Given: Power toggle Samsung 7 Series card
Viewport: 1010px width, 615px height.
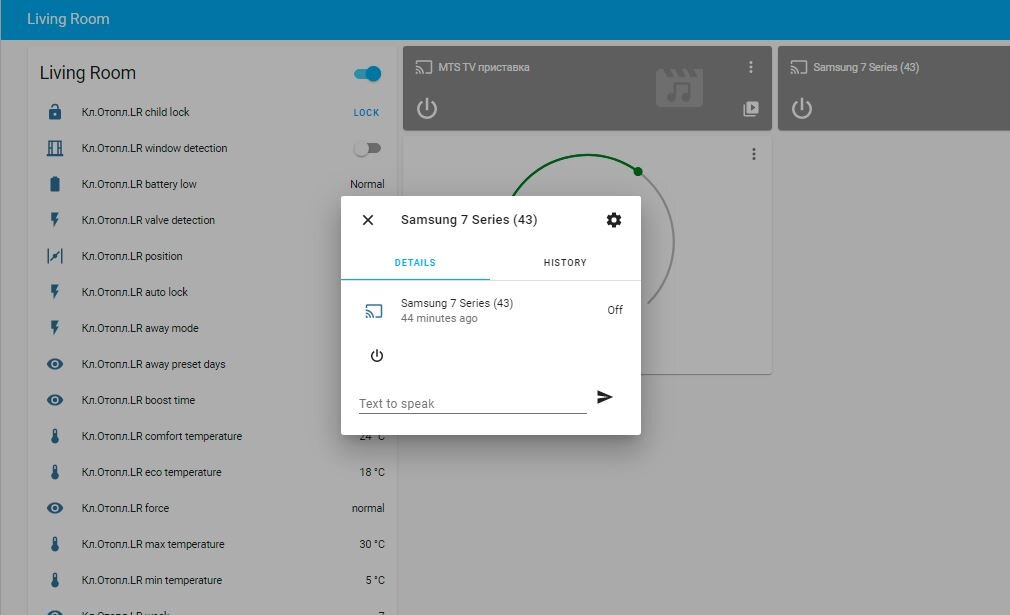Looking at the screenshot, I should point(801,108).
